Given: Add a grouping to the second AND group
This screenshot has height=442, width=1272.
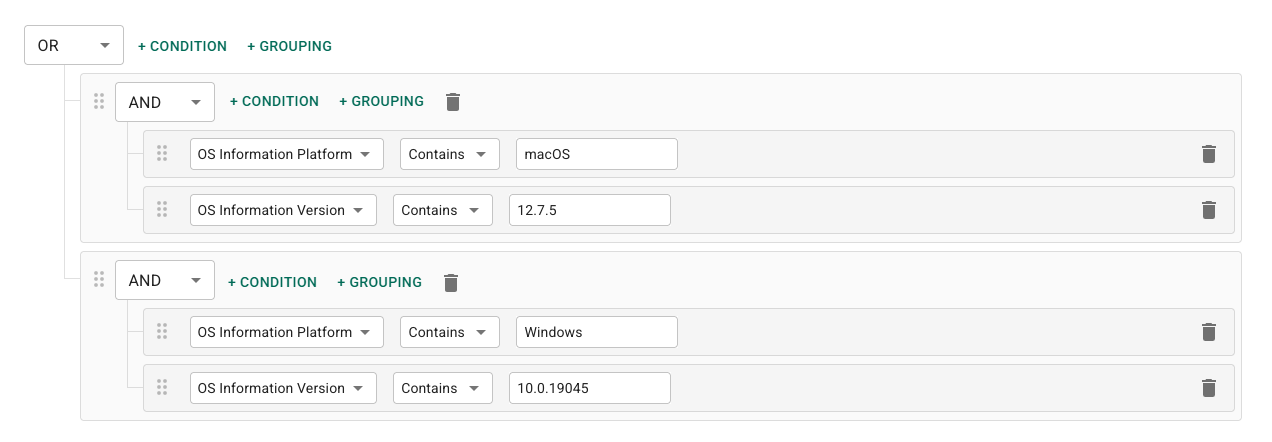Looking at the screenshot, I should coord(379,282).
